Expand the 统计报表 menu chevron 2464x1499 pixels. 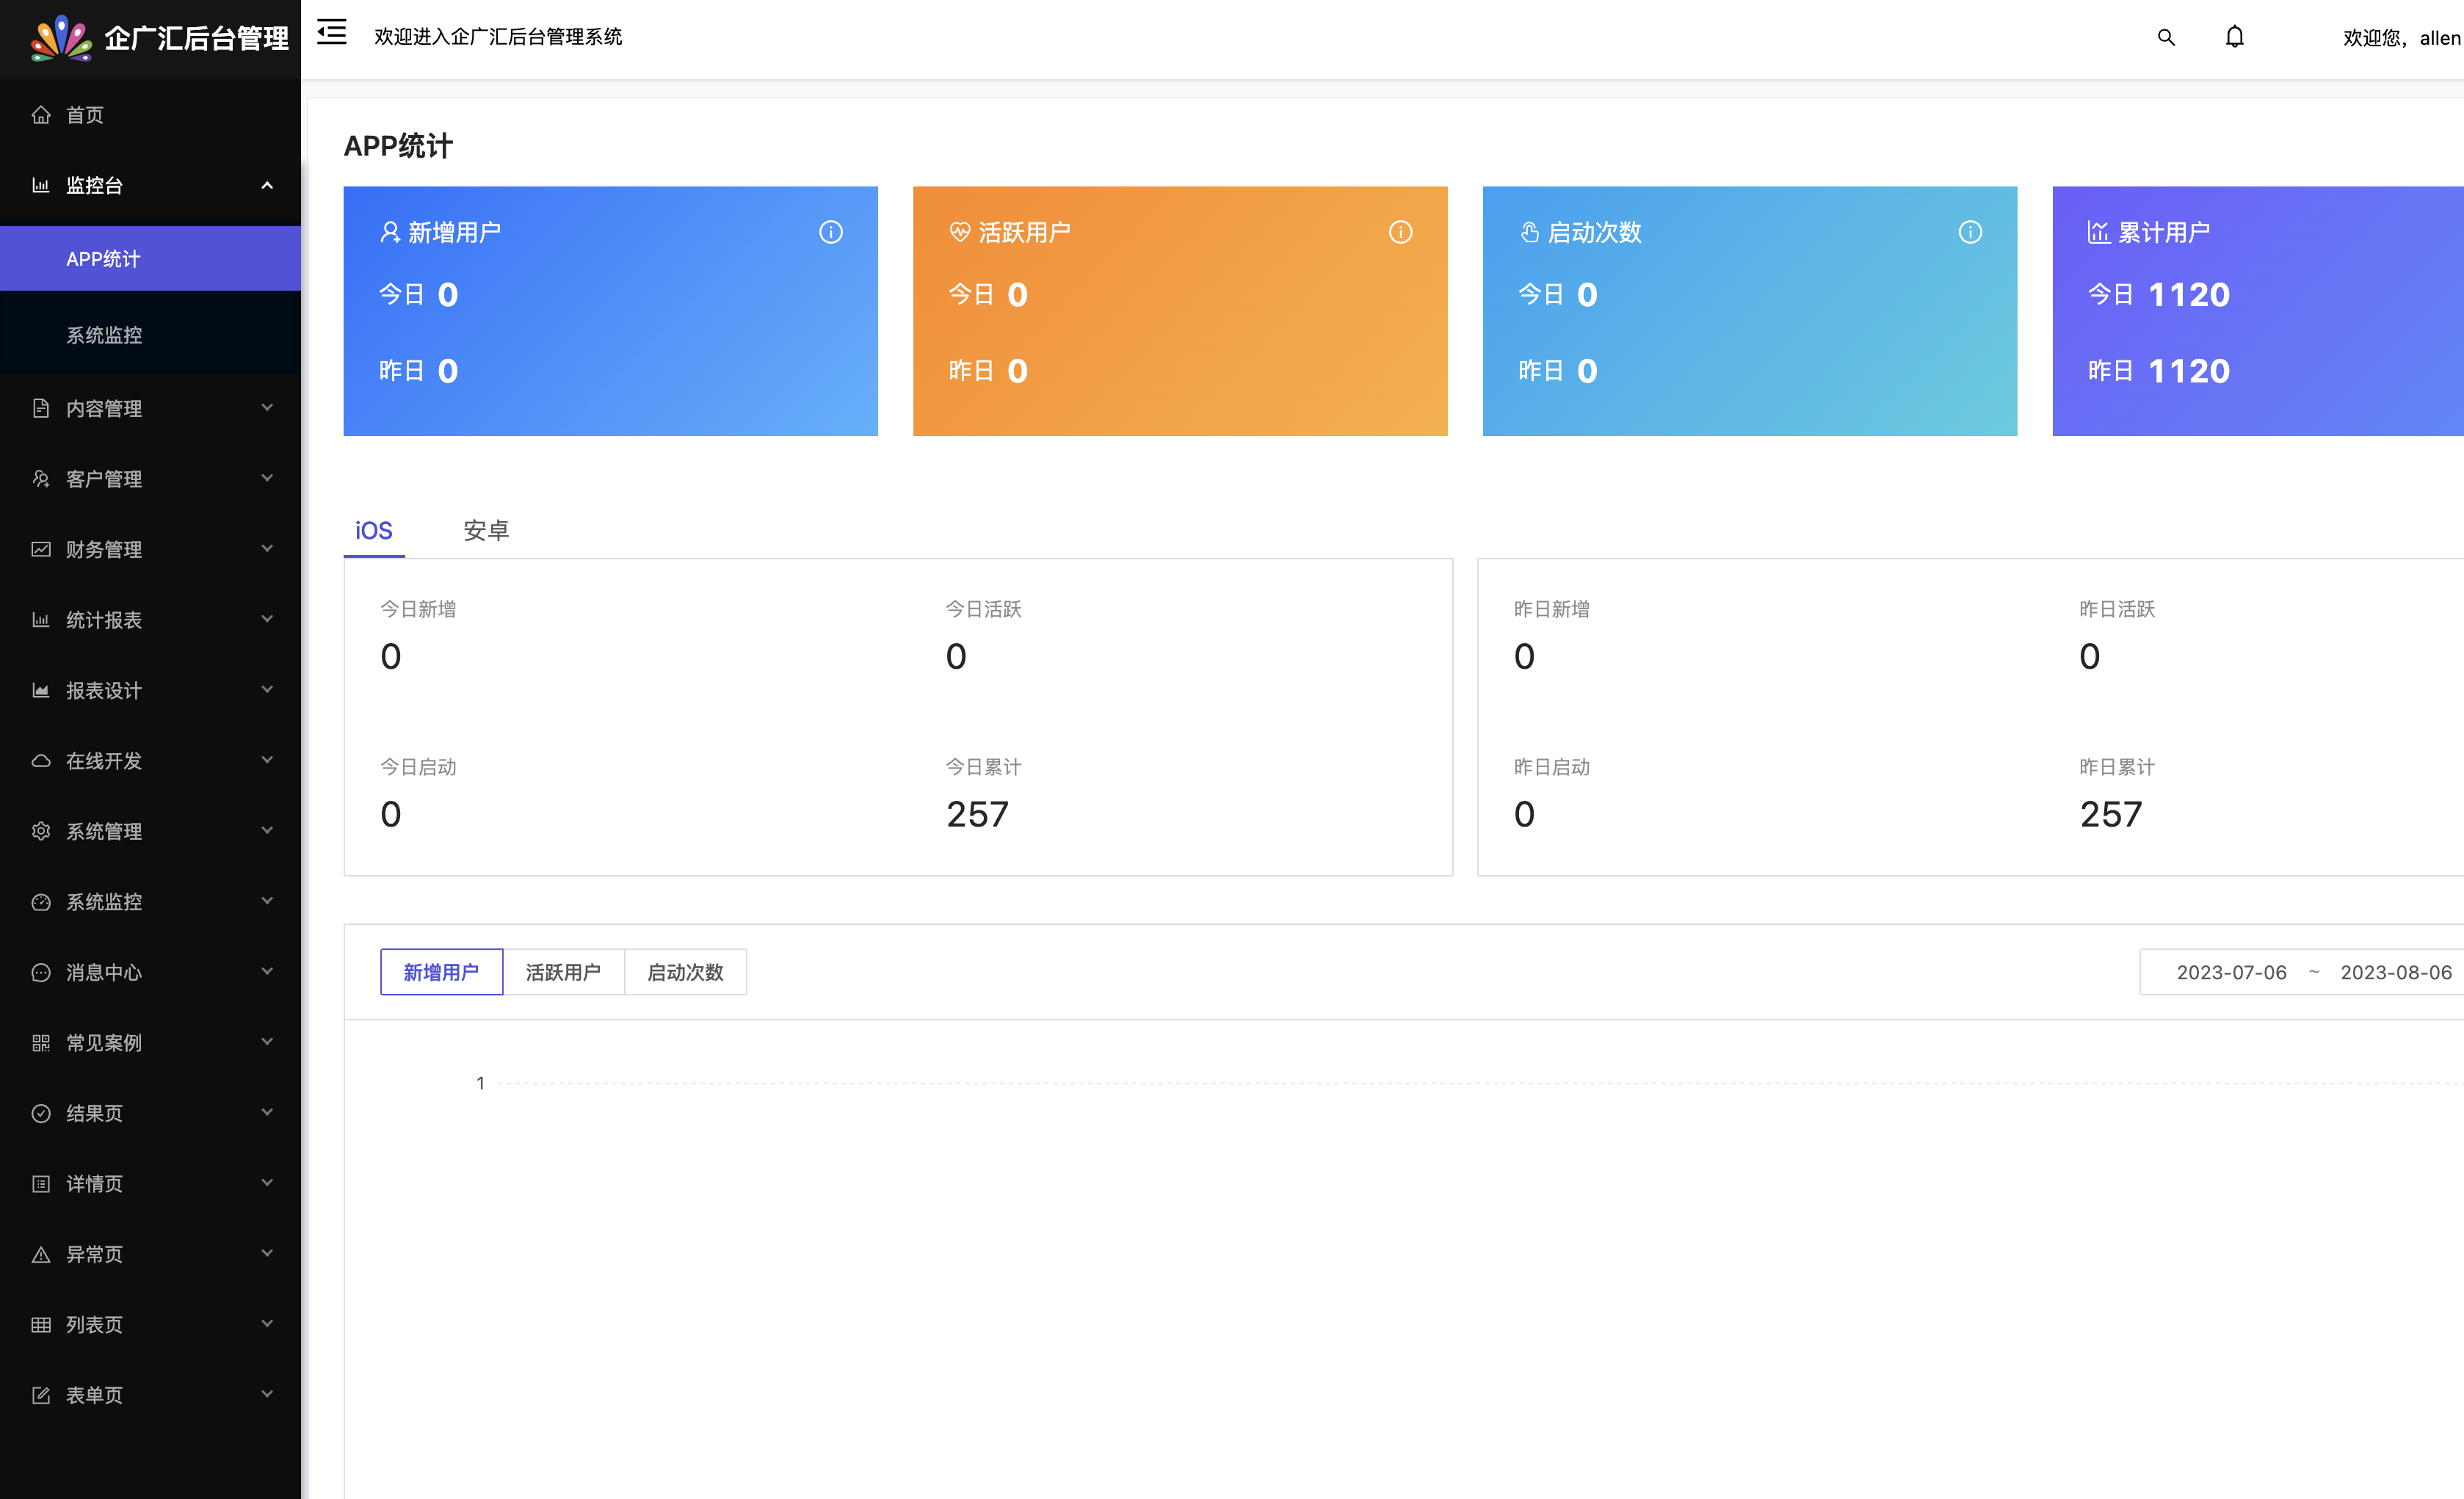(x=267, y=619)
